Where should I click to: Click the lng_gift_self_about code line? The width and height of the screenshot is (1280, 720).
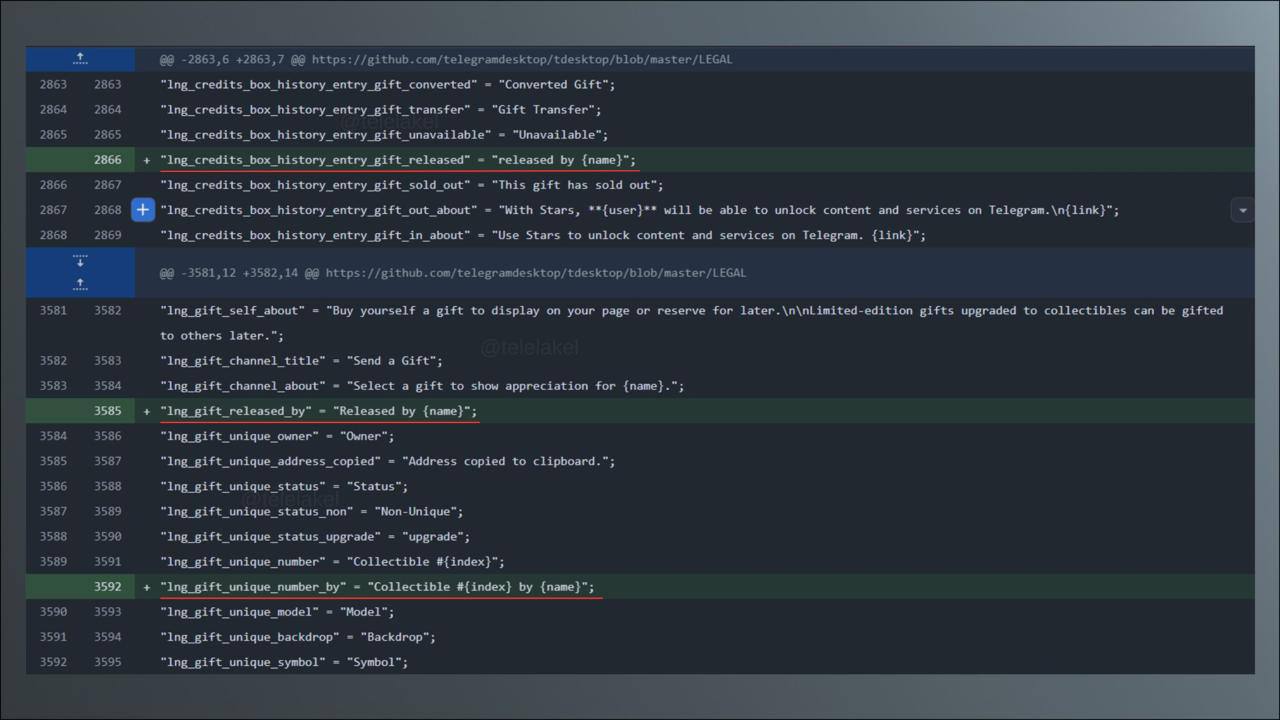point(692,323)
